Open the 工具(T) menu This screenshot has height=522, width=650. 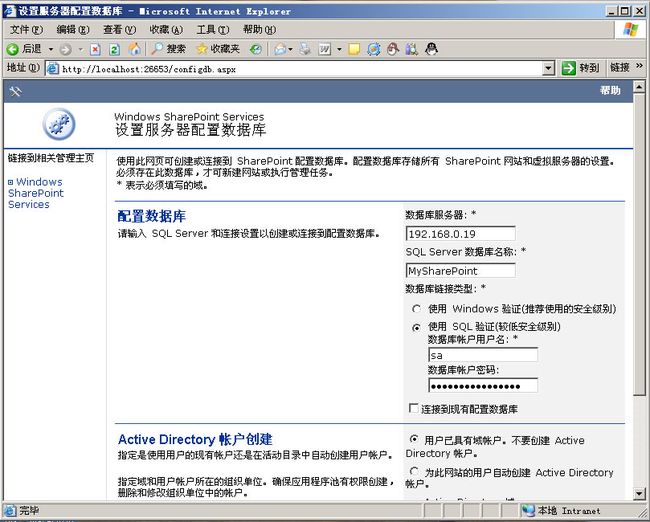213,30
